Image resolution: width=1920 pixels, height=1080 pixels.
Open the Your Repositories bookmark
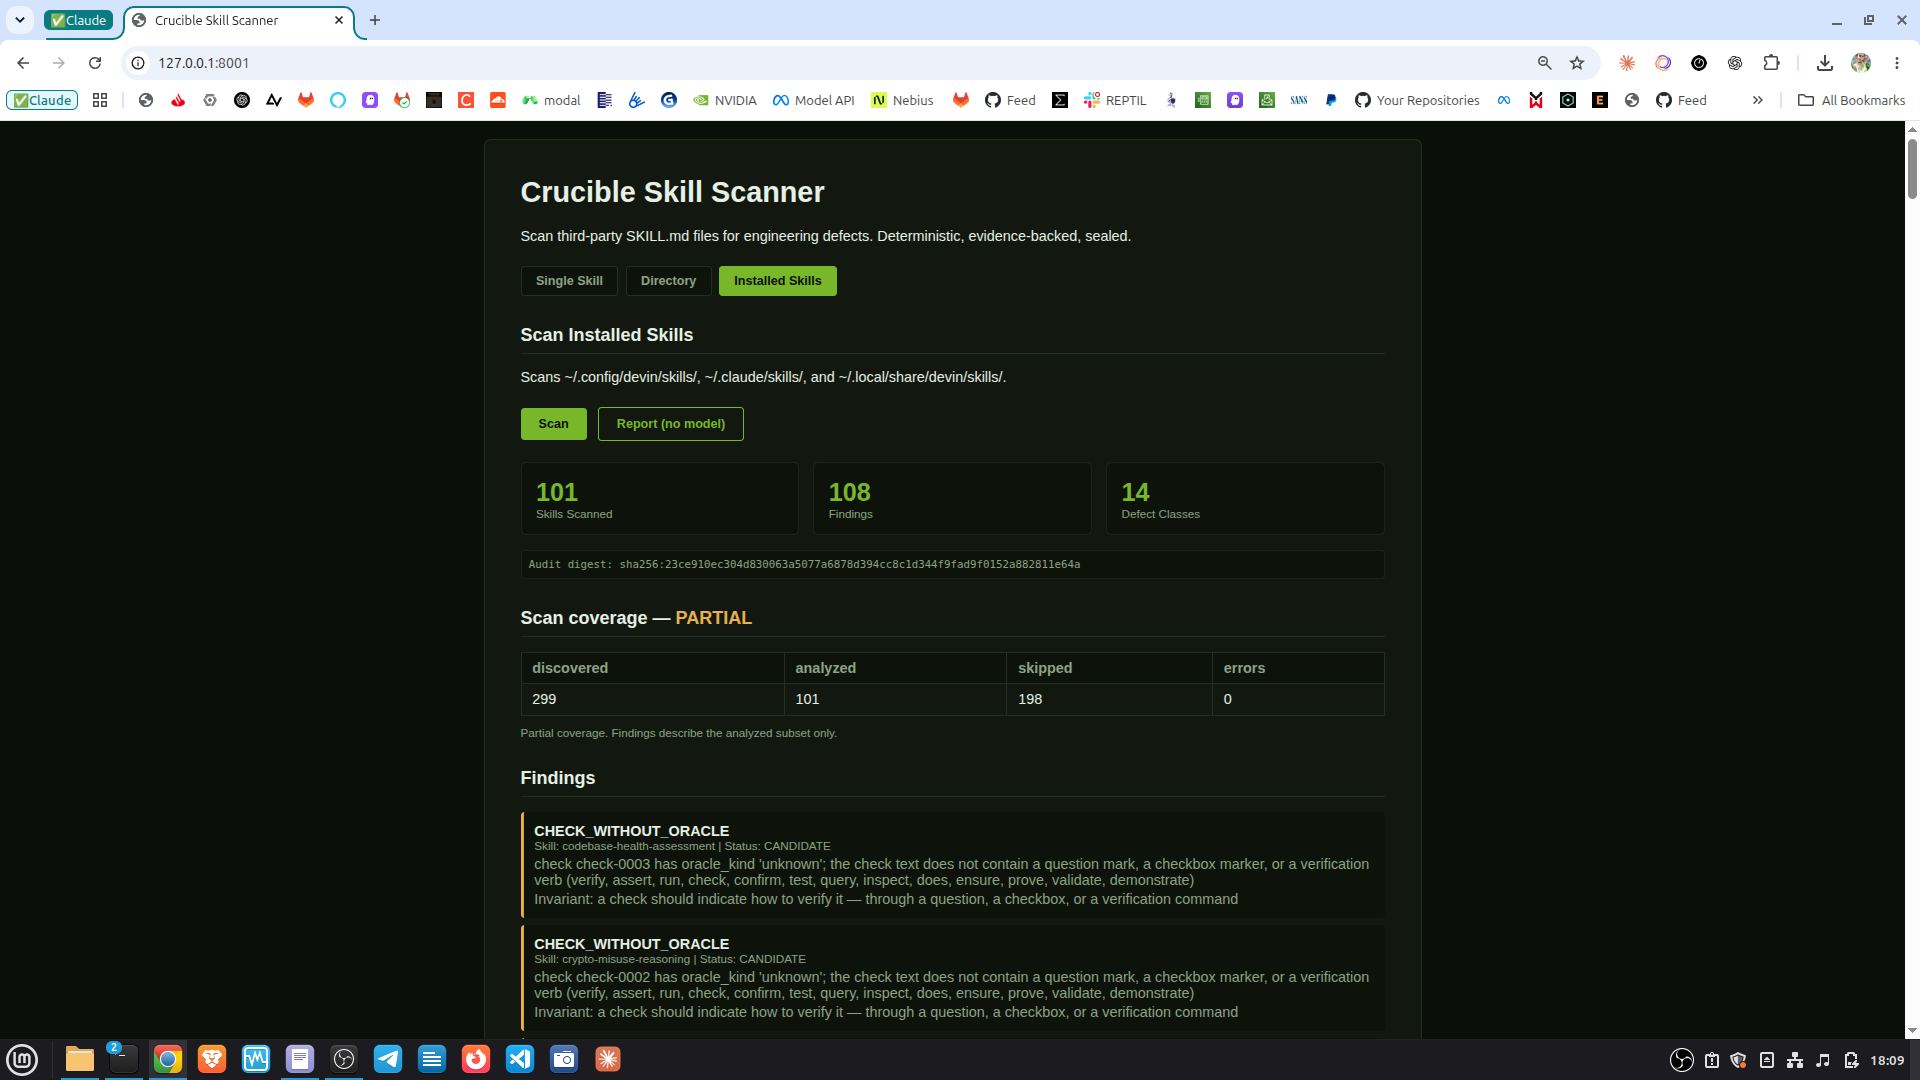click(1416, 100)
